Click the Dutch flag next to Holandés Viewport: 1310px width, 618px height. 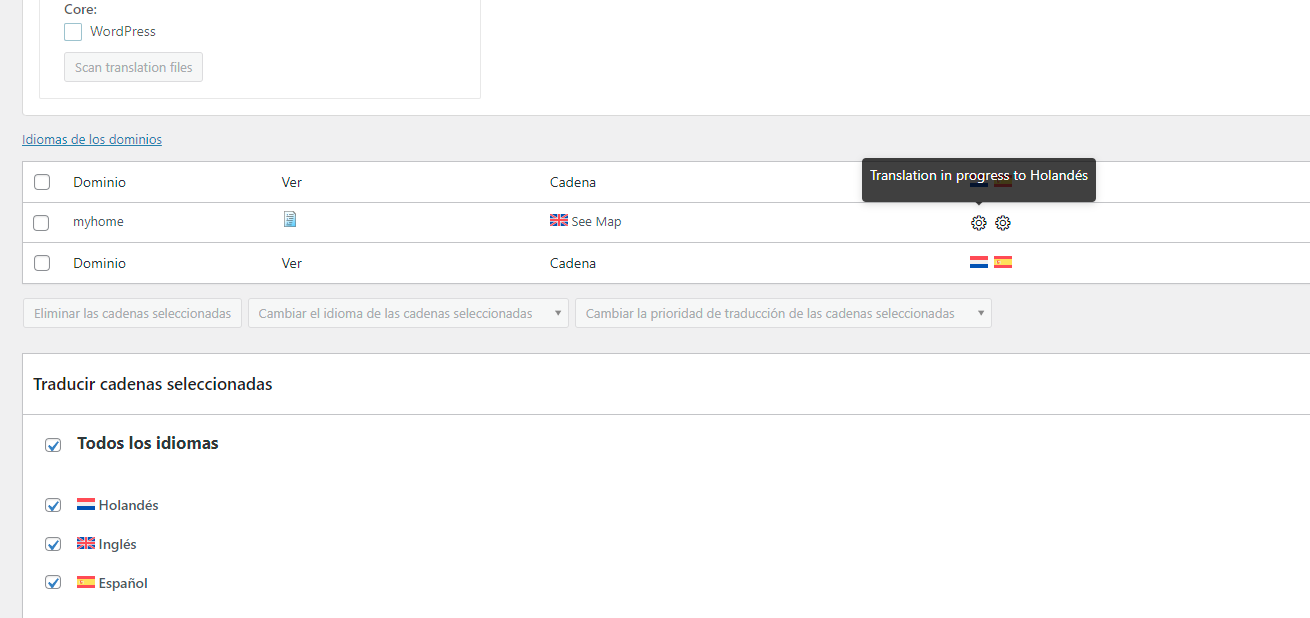tap(86, 505)
